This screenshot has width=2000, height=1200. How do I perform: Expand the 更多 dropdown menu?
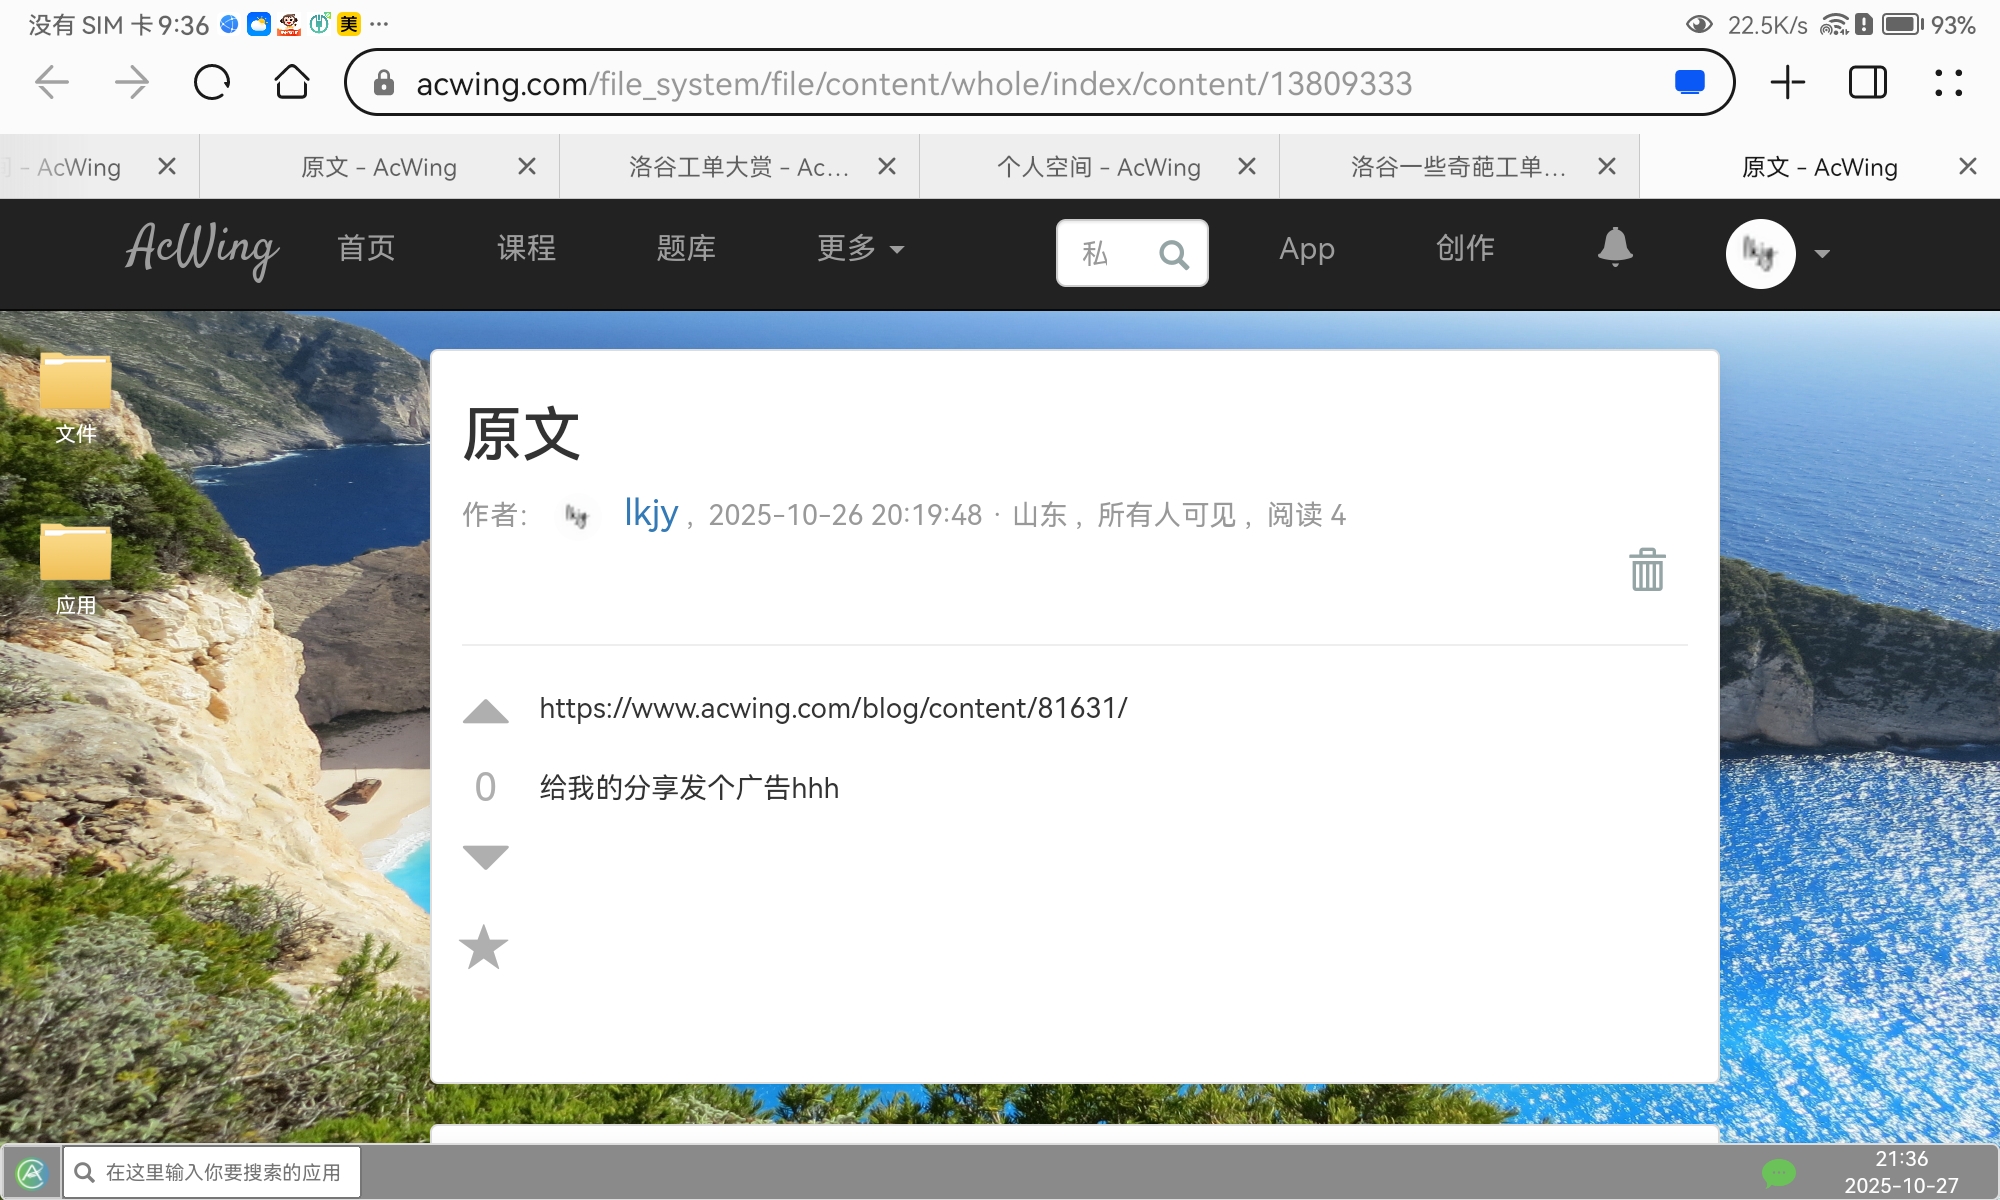point(860,248)
